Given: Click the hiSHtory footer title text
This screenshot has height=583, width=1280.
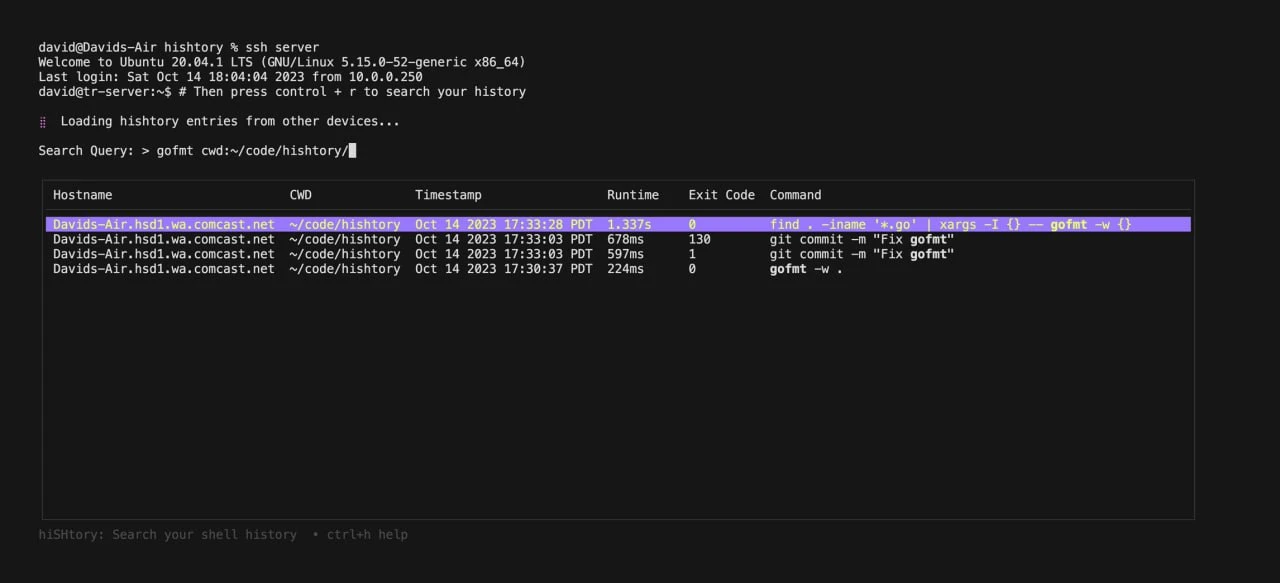Looking at the screenshot, I should pyautogui.click(x=167, y=535).
